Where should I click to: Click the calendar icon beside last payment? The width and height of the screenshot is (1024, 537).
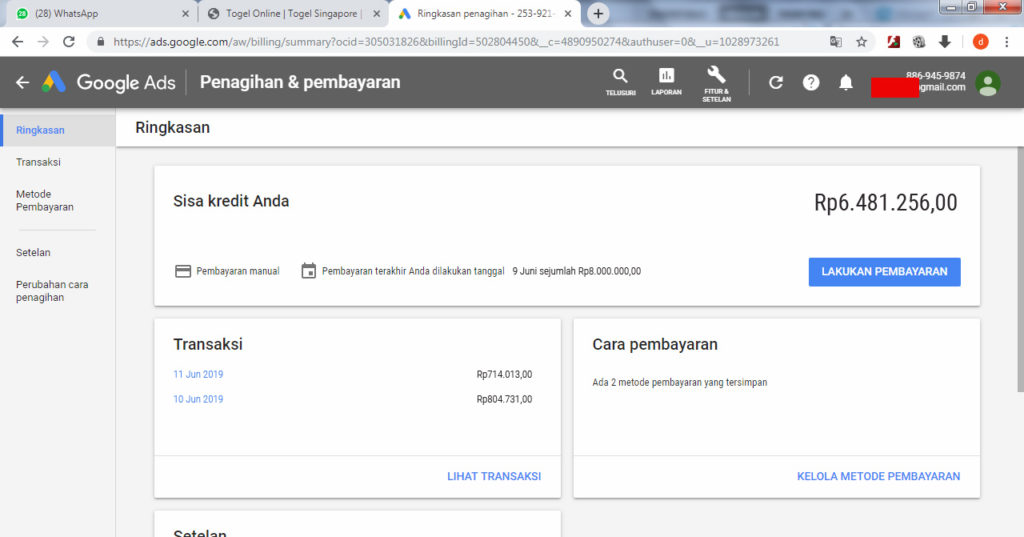tap(308, 270)
